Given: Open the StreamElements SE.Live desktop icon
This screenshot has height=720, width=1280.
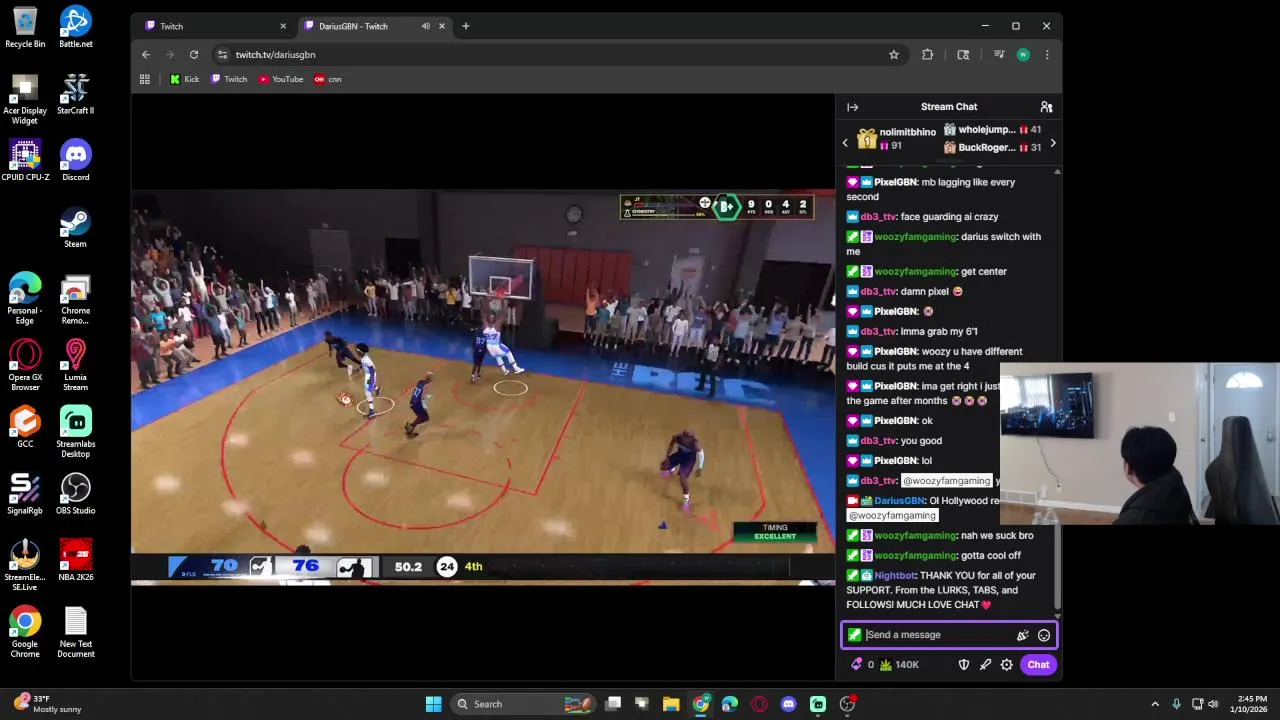Looking at the screenshot, I should pos(25,566).
